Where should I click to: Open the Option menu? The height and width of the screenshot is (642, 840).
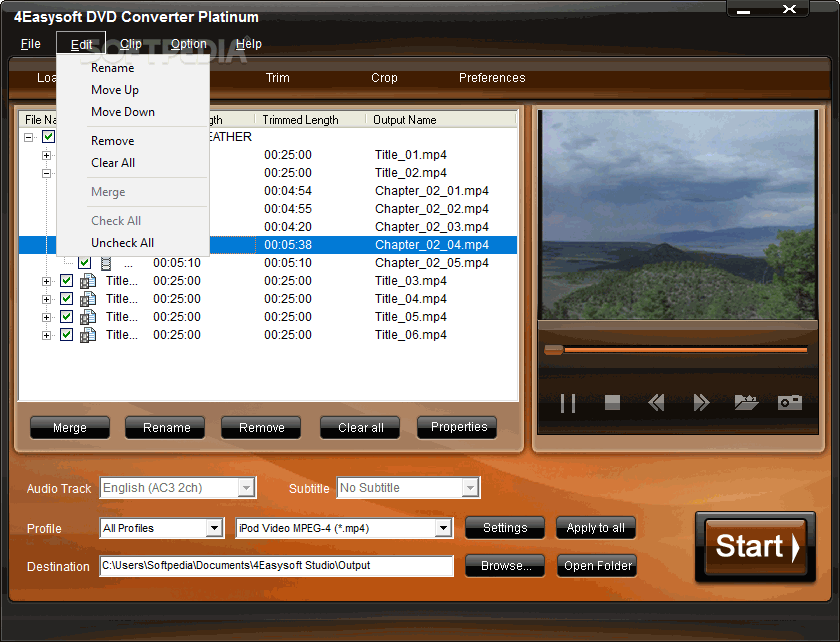189,44
